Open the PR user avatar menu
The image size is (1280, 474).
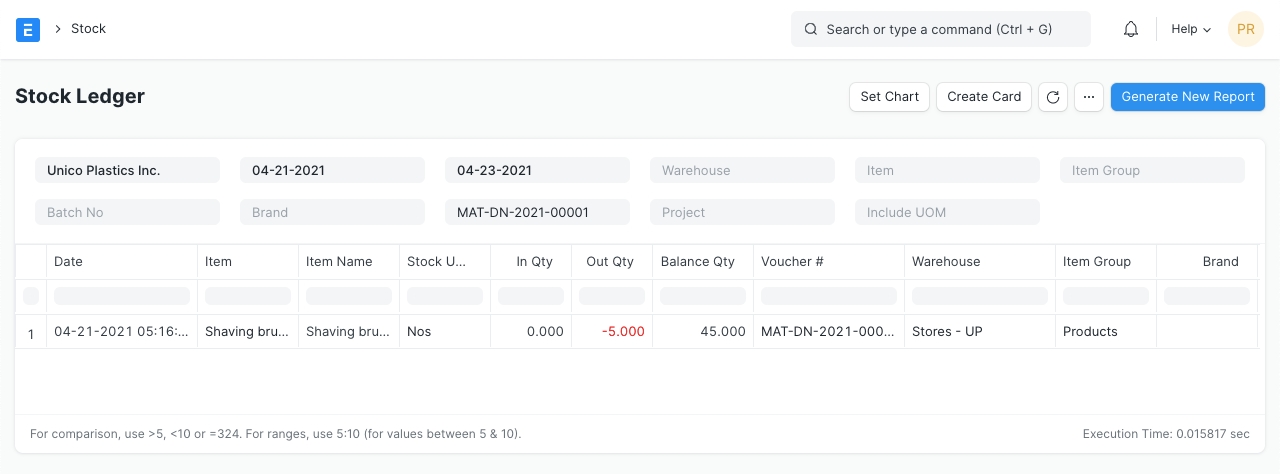(x=1245, y=29)
